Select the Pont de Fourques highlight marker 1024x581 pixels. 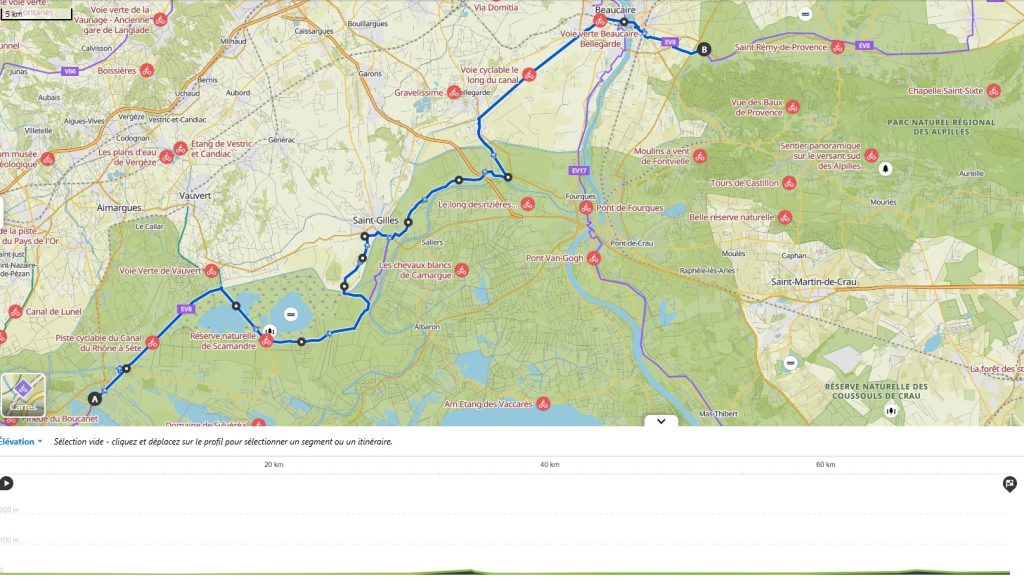click(x=586, y=208)
